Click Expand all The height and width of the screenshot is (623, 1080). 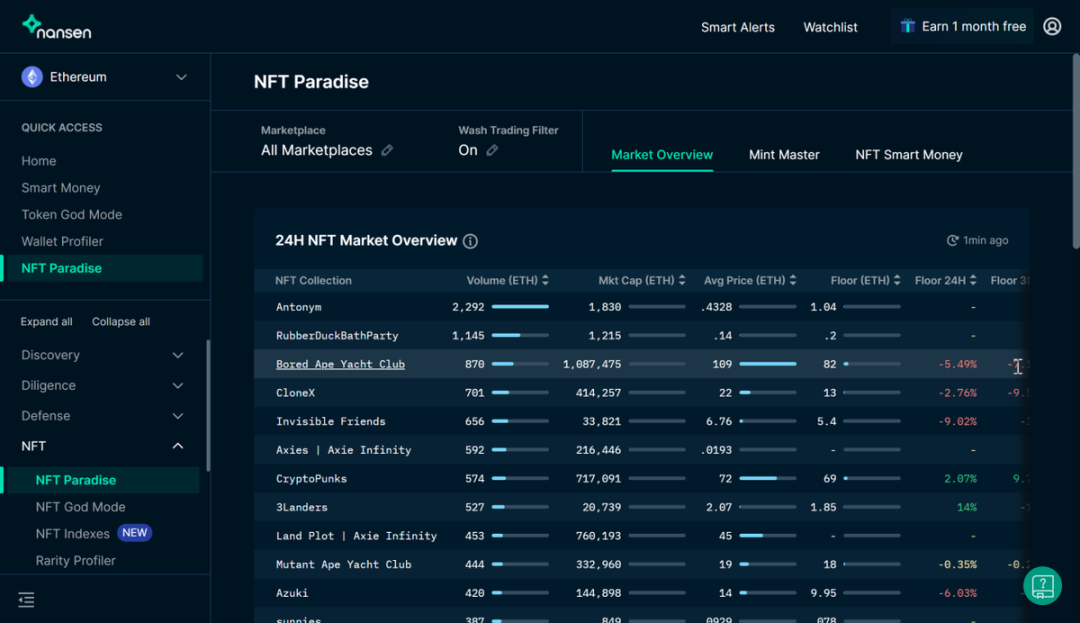(46, 321)
